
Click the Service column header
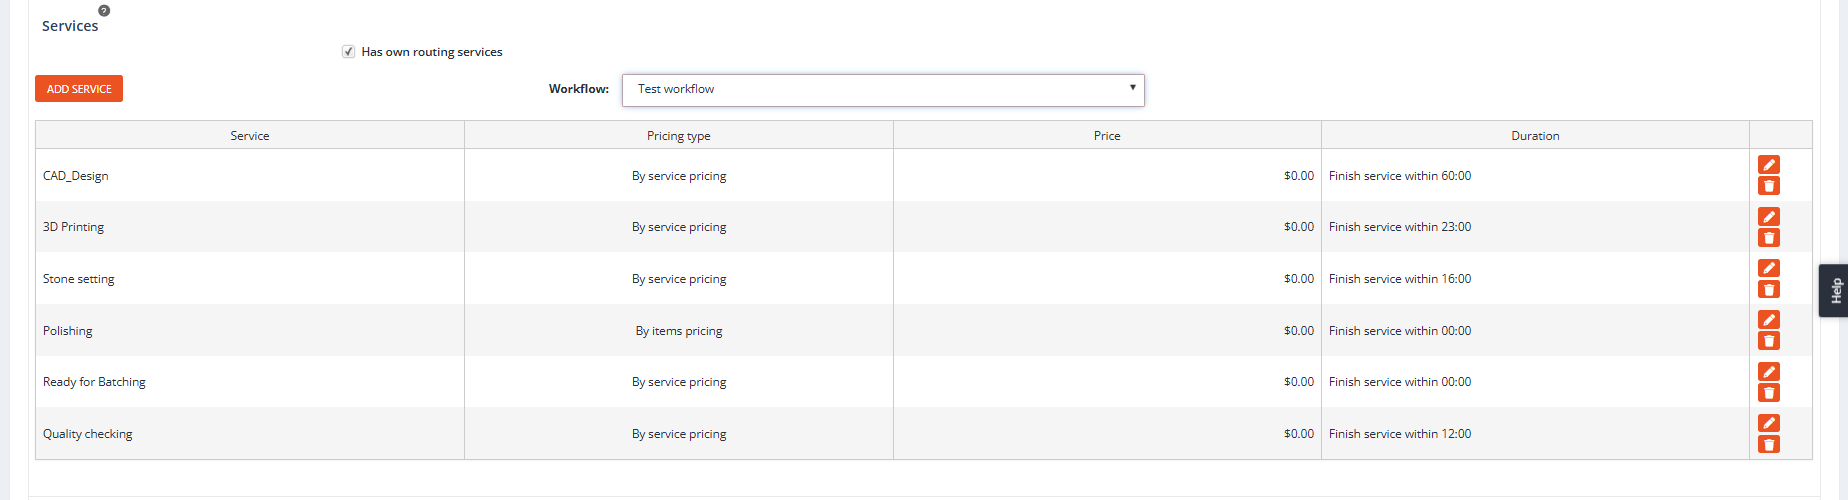(249, 136)
